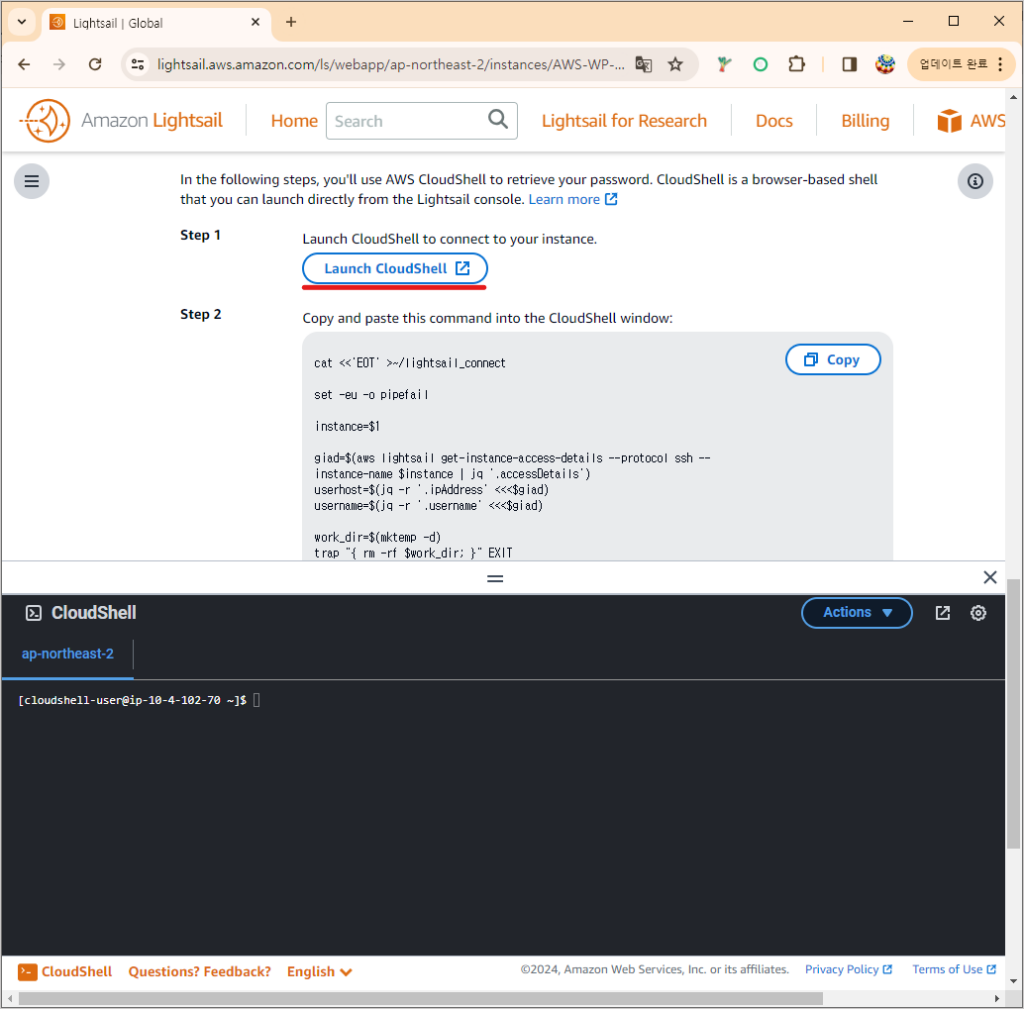Click the search magnifier icon
This screenshot has height=1009, width=1024.
tap(498, 120)
